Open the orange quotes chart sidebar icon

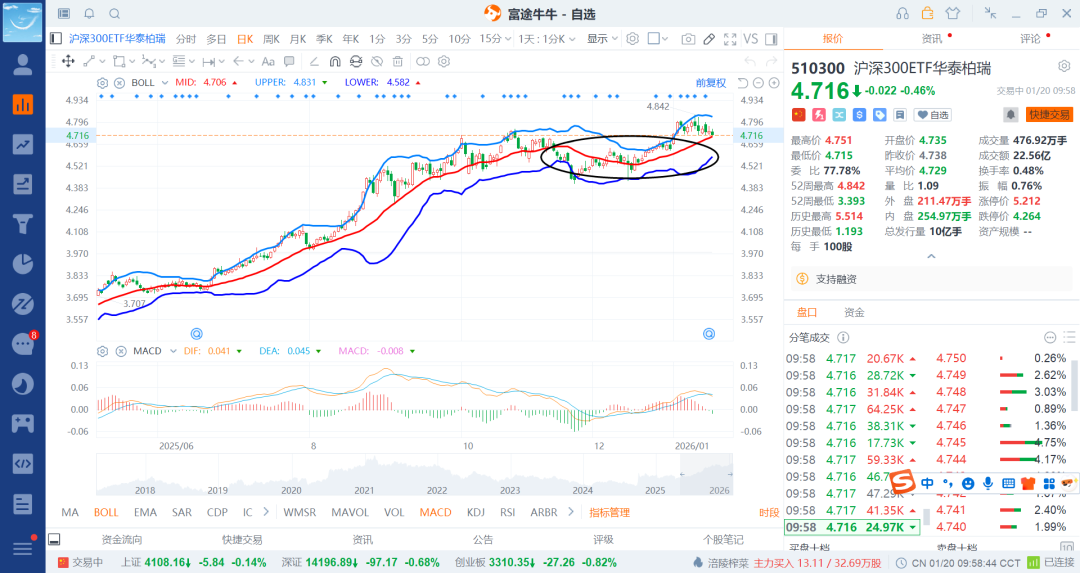coord(23,104)
